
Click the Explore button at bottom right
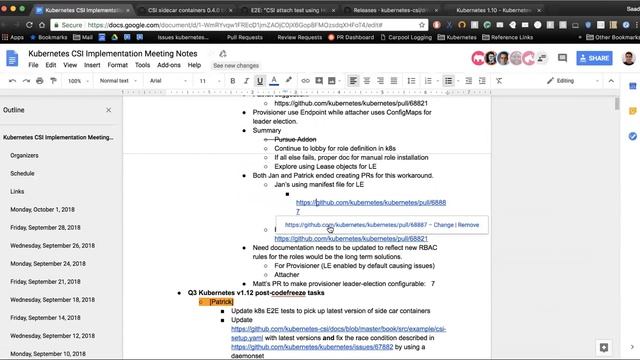604,347
